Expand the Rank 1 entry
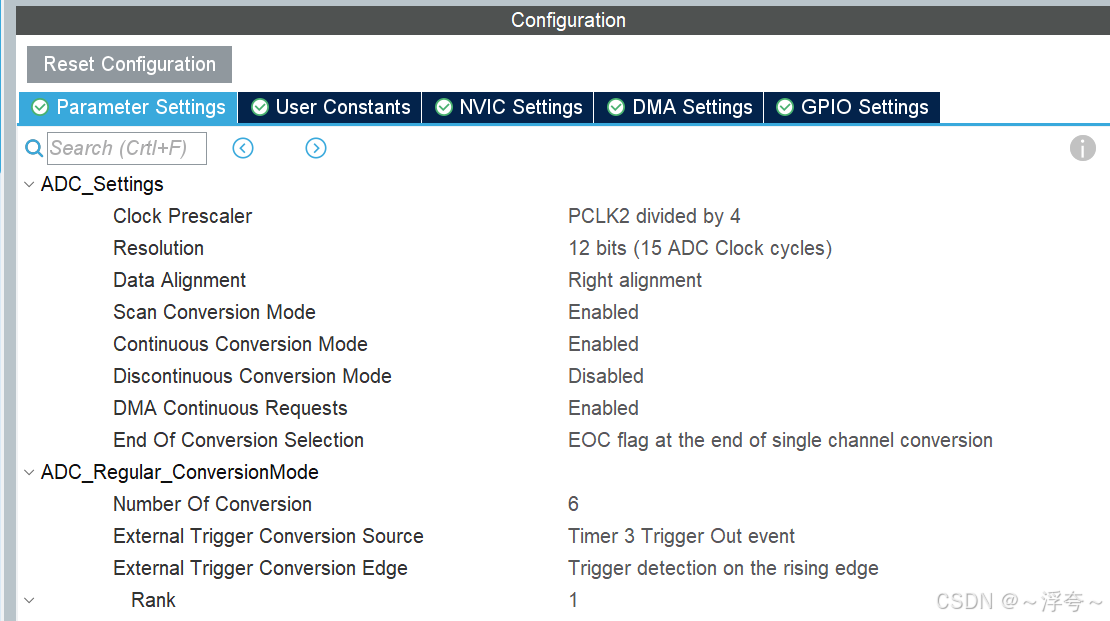This screenshot has width=1110, height=621. (x=28, y=600)
